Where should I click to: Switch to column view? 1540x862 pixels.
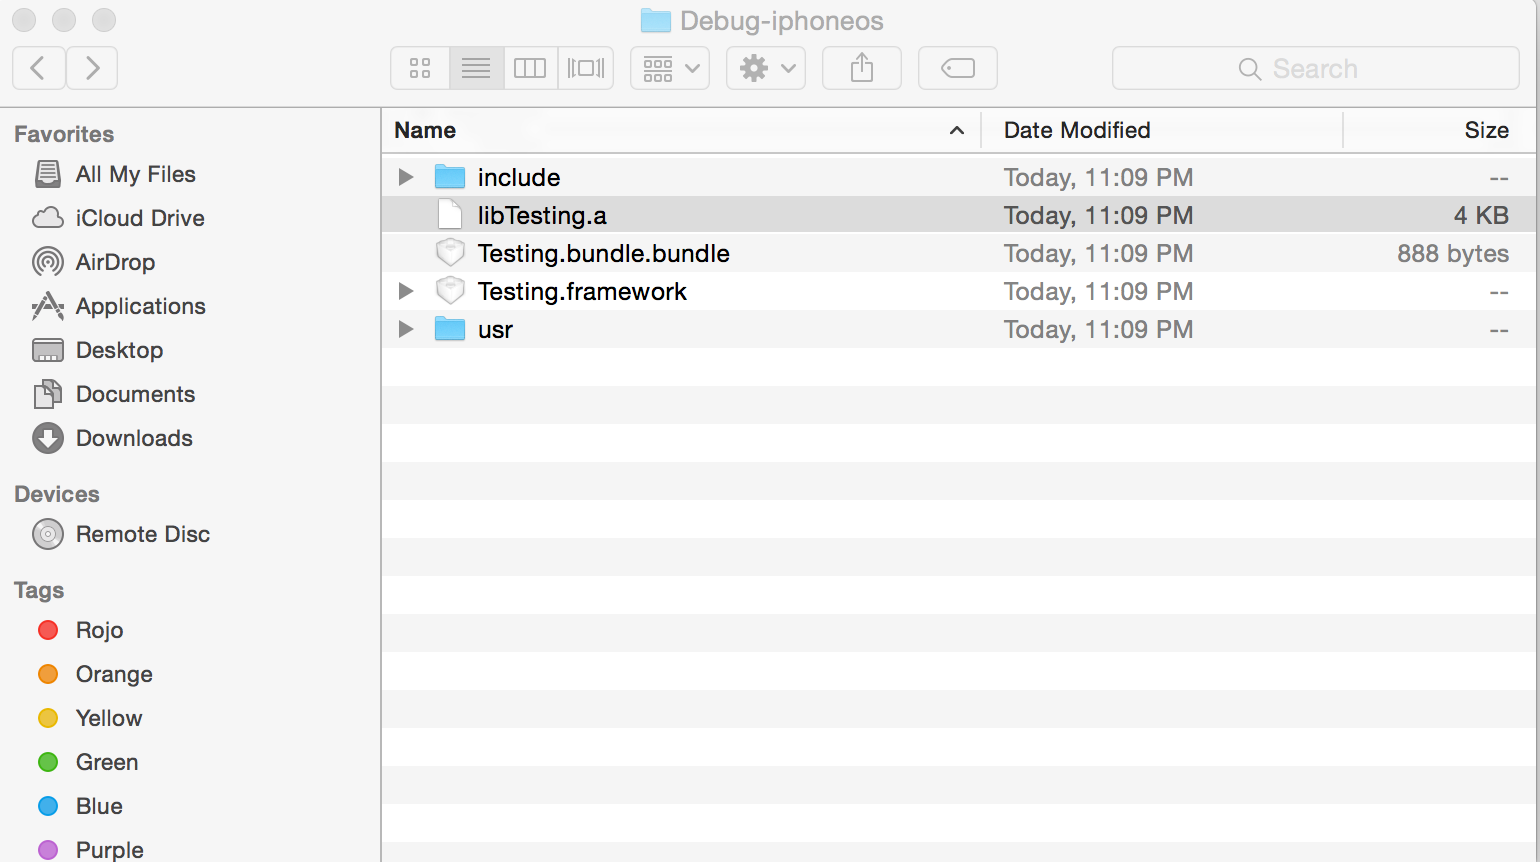[530, 68]
